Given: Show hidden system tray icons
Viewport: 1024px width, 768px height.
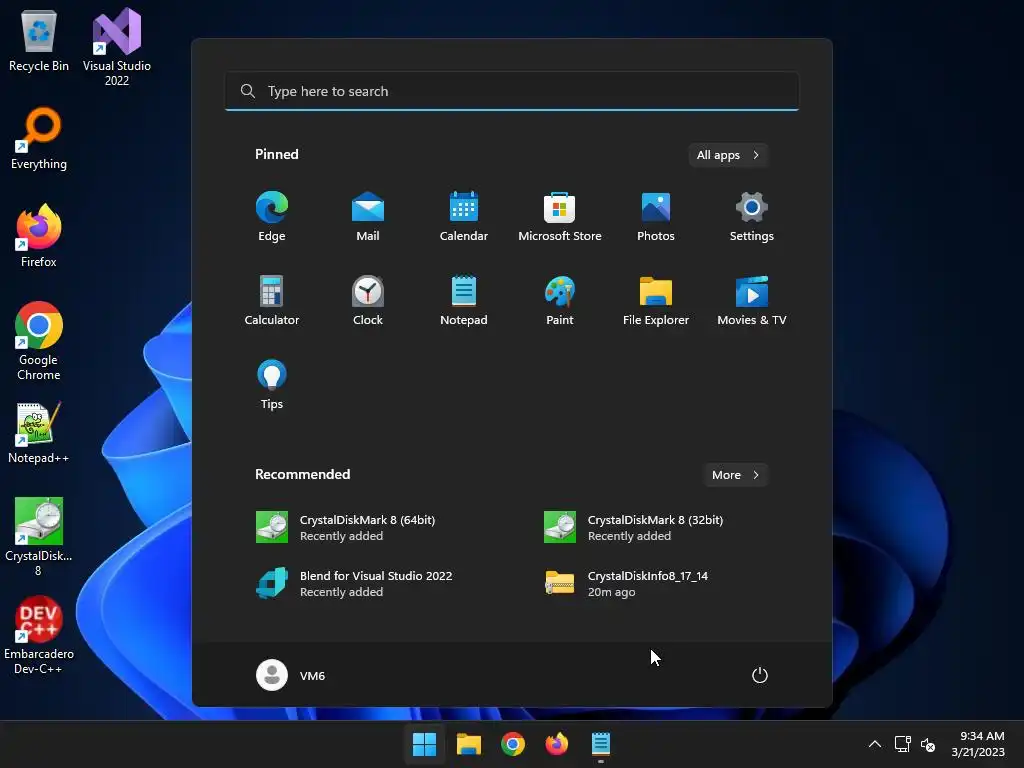Looking at the screenshot, I should click(875, 744).
